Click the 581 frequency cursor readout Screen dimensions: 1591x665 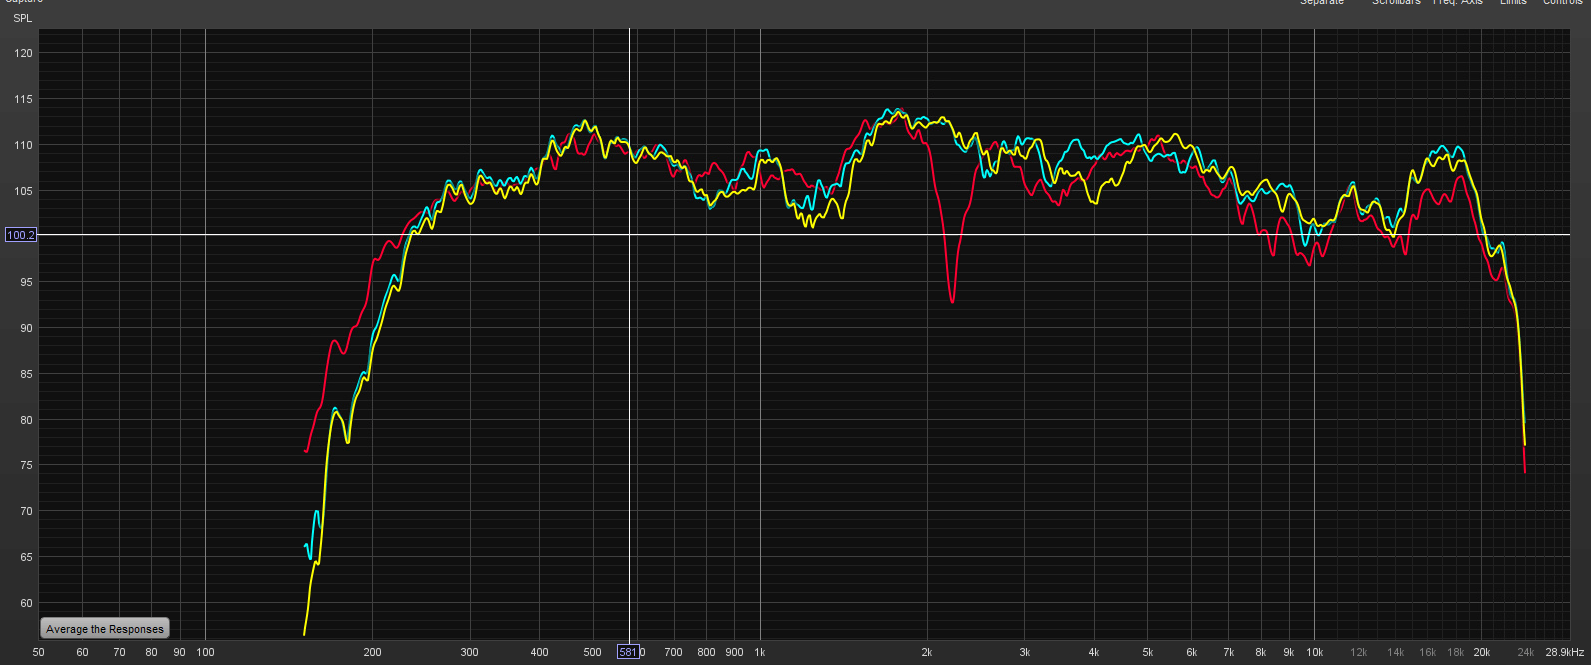coord(628,652)
